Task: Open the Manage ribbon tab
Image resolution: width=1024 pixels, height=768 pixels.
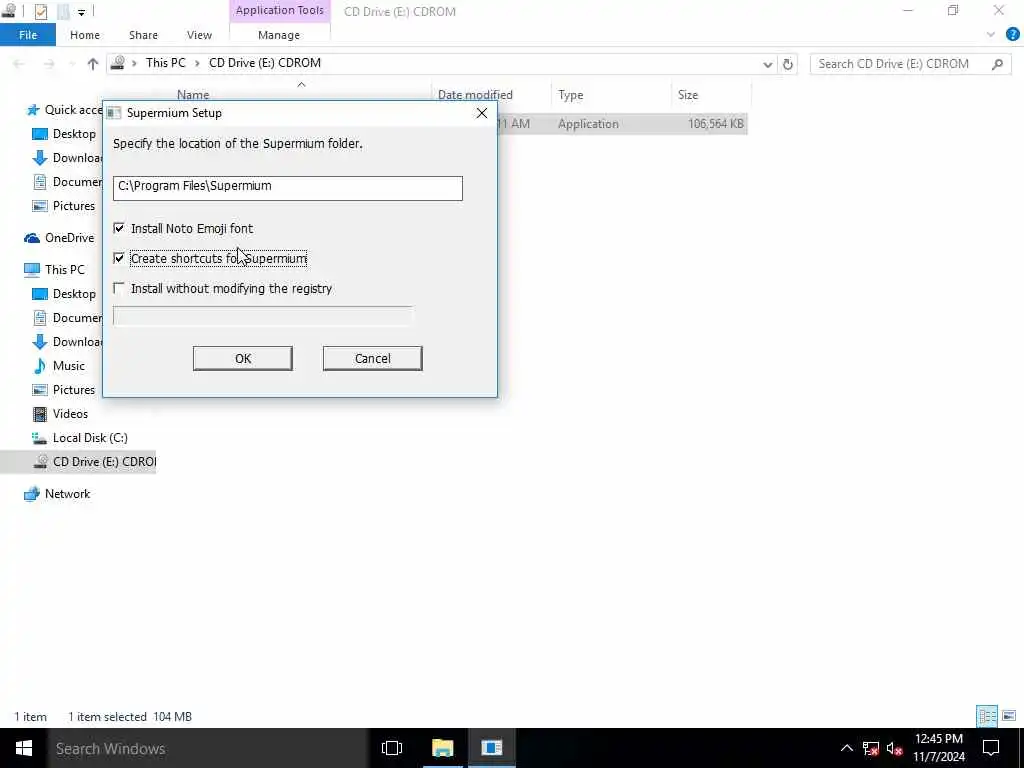Action: click(279, 35)
